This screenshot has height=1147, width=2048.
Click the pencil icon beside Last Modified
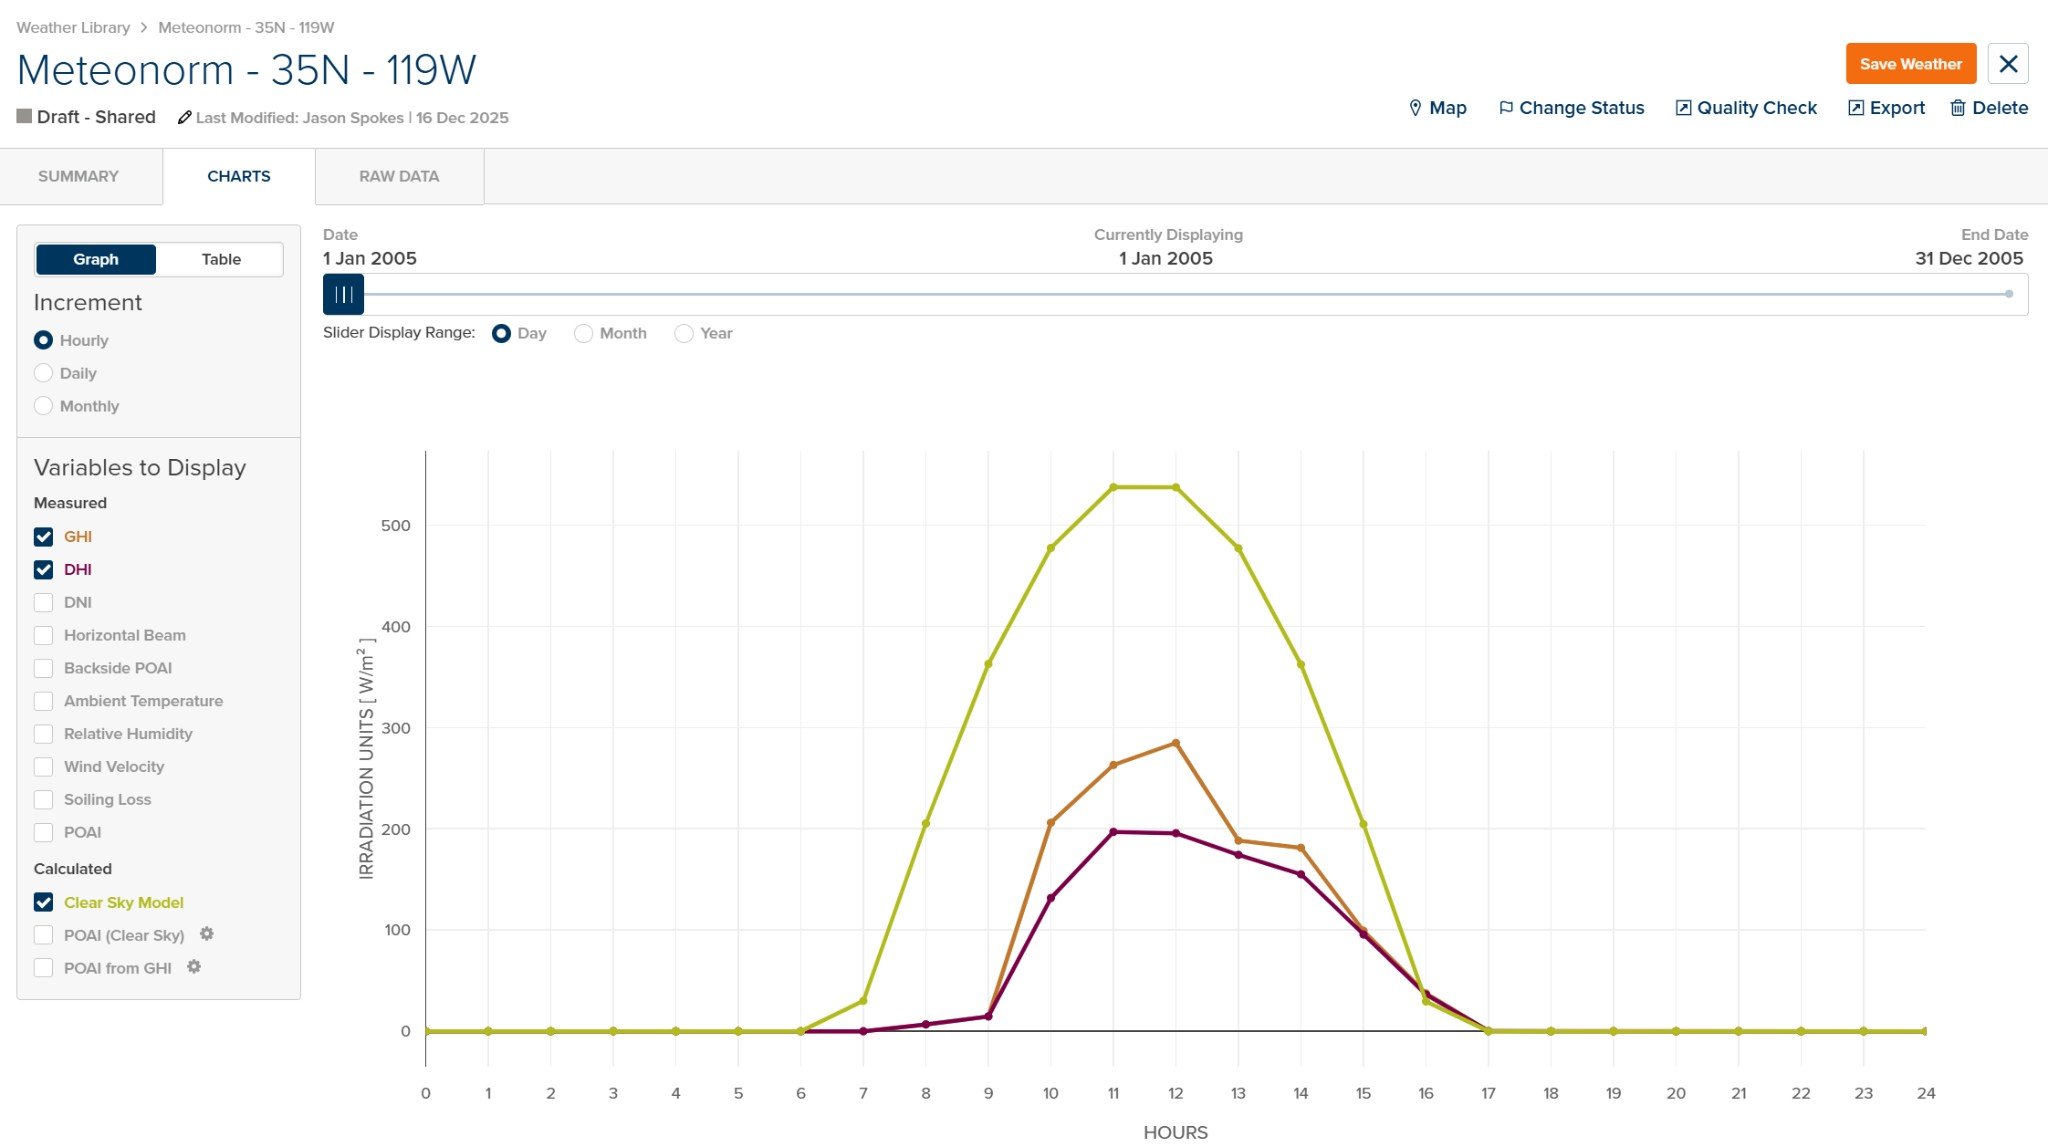coord(184,118)
